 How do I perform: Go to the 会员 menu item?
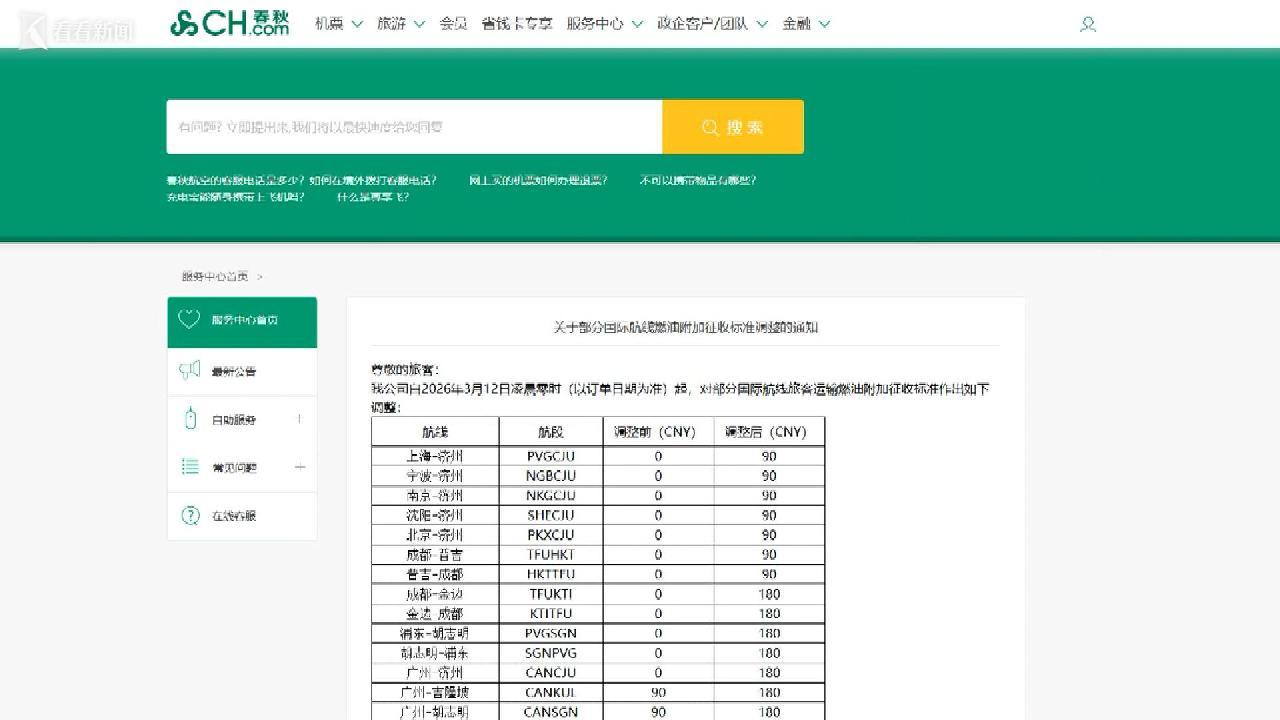(453, 24)
